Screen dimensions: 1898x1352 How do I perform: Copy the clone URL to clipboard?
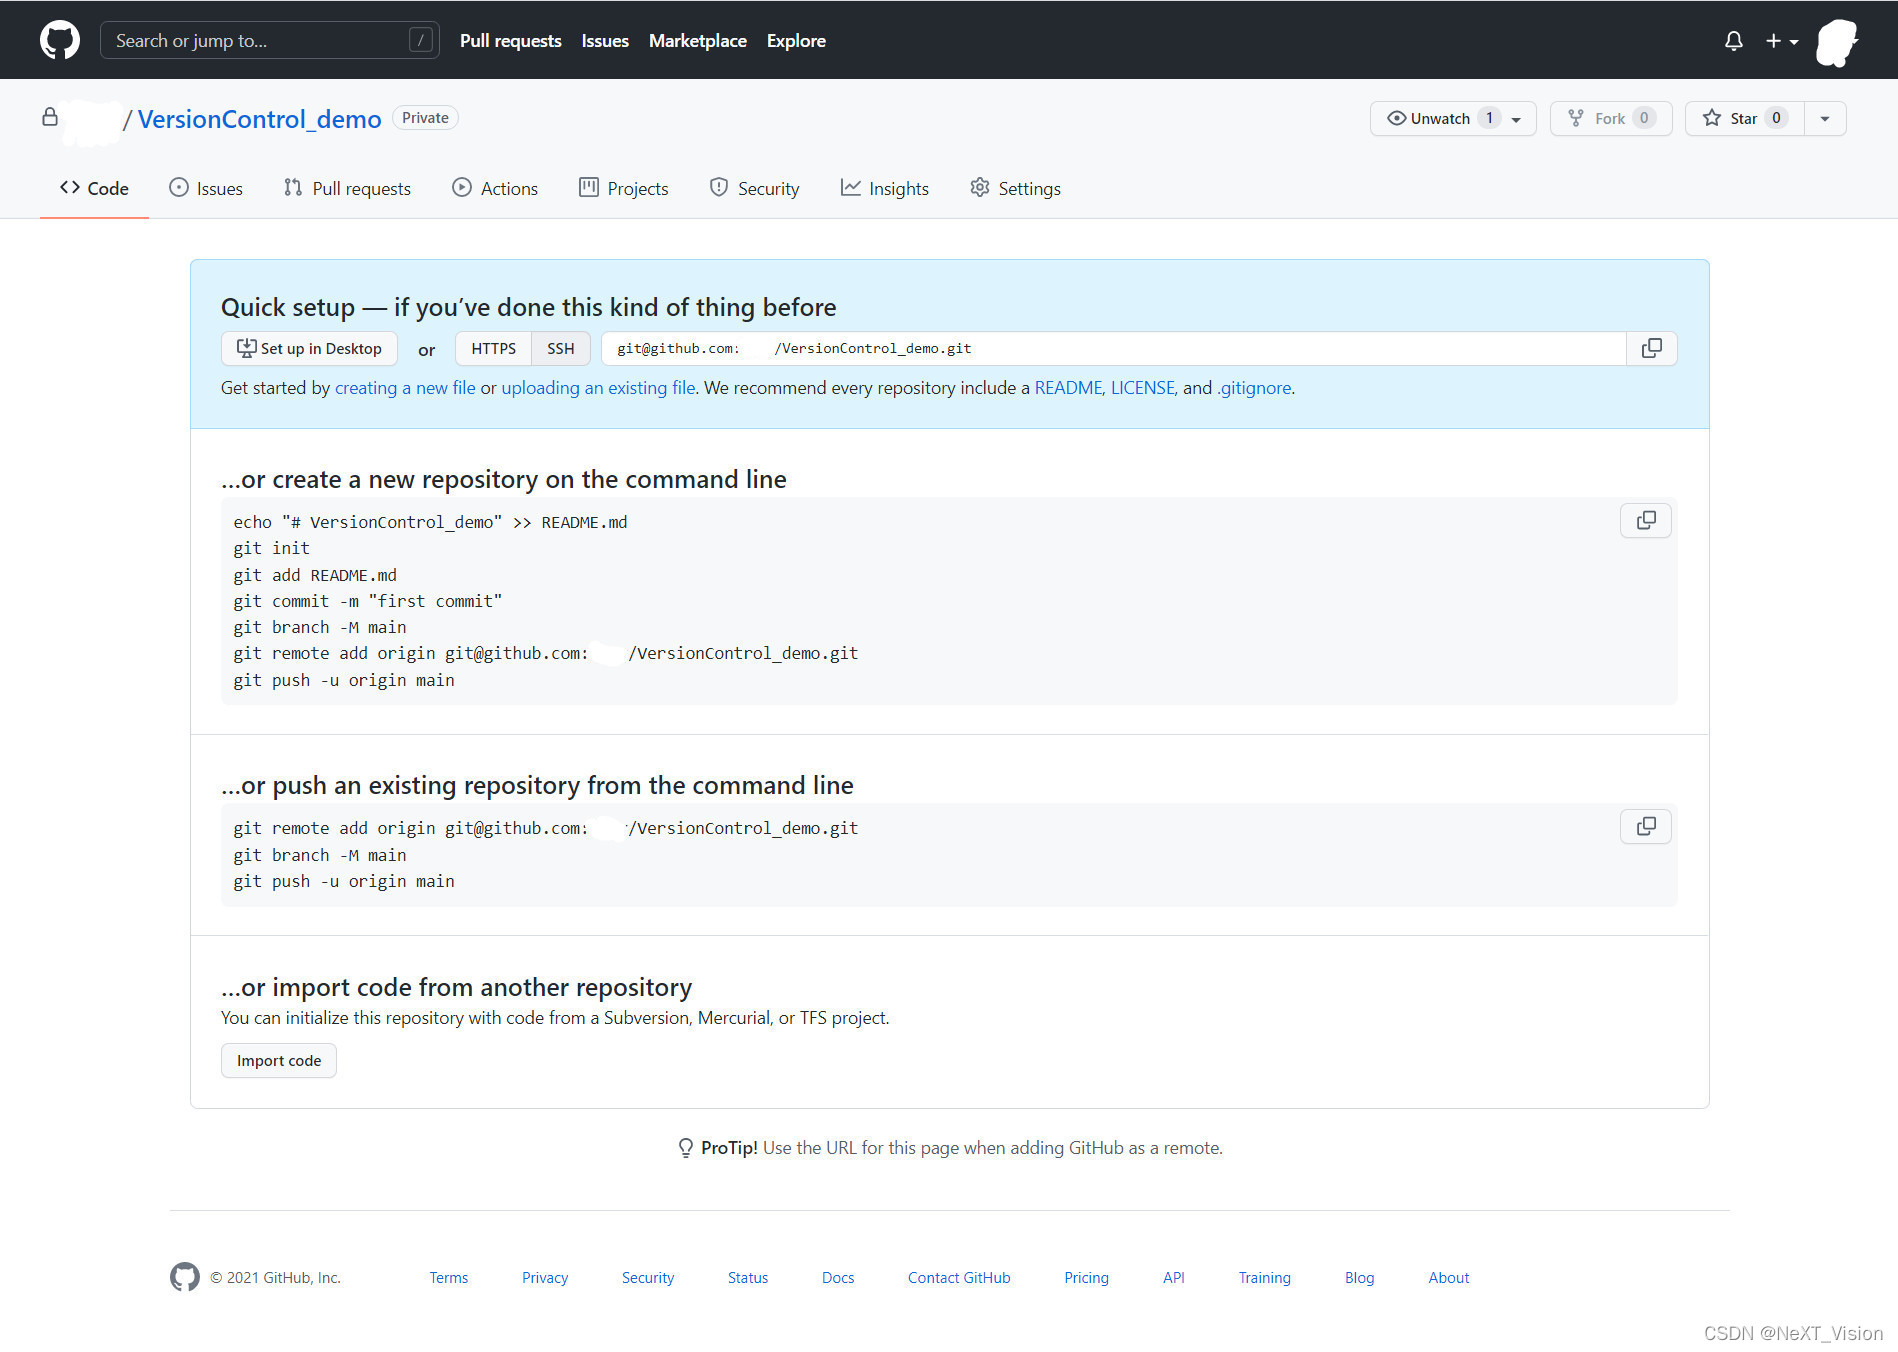pyautogui.click(x=1652, y=349)
